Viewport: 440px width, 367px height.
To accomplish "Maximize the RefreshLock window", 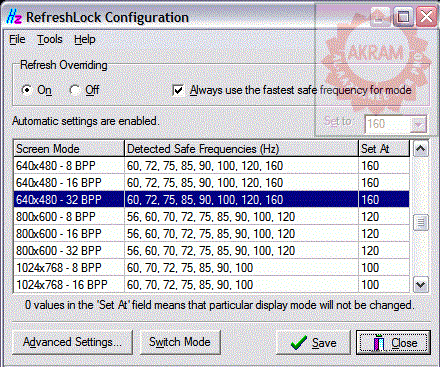I will pyautogui.click(x=403, y=17).
